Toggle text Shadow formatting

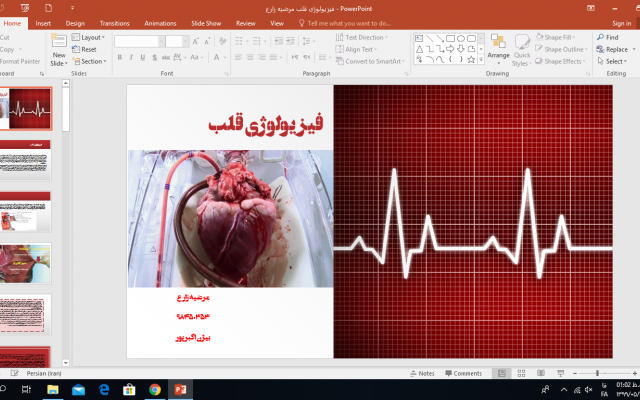pyautogui.click(x=154, y=58)
